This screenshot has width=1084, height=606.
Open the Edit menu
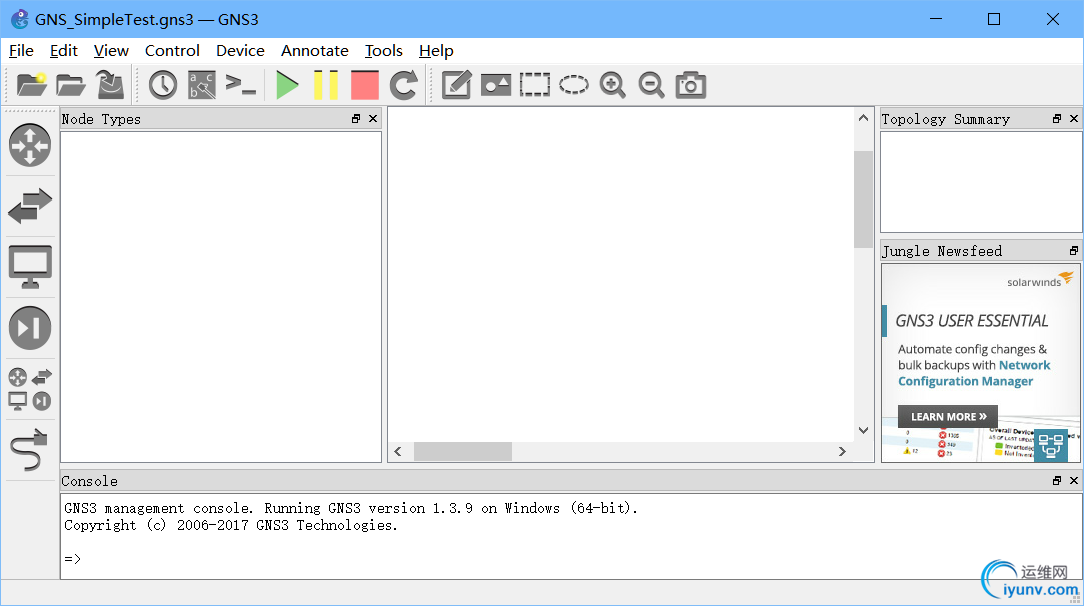[x=64, y=50]
